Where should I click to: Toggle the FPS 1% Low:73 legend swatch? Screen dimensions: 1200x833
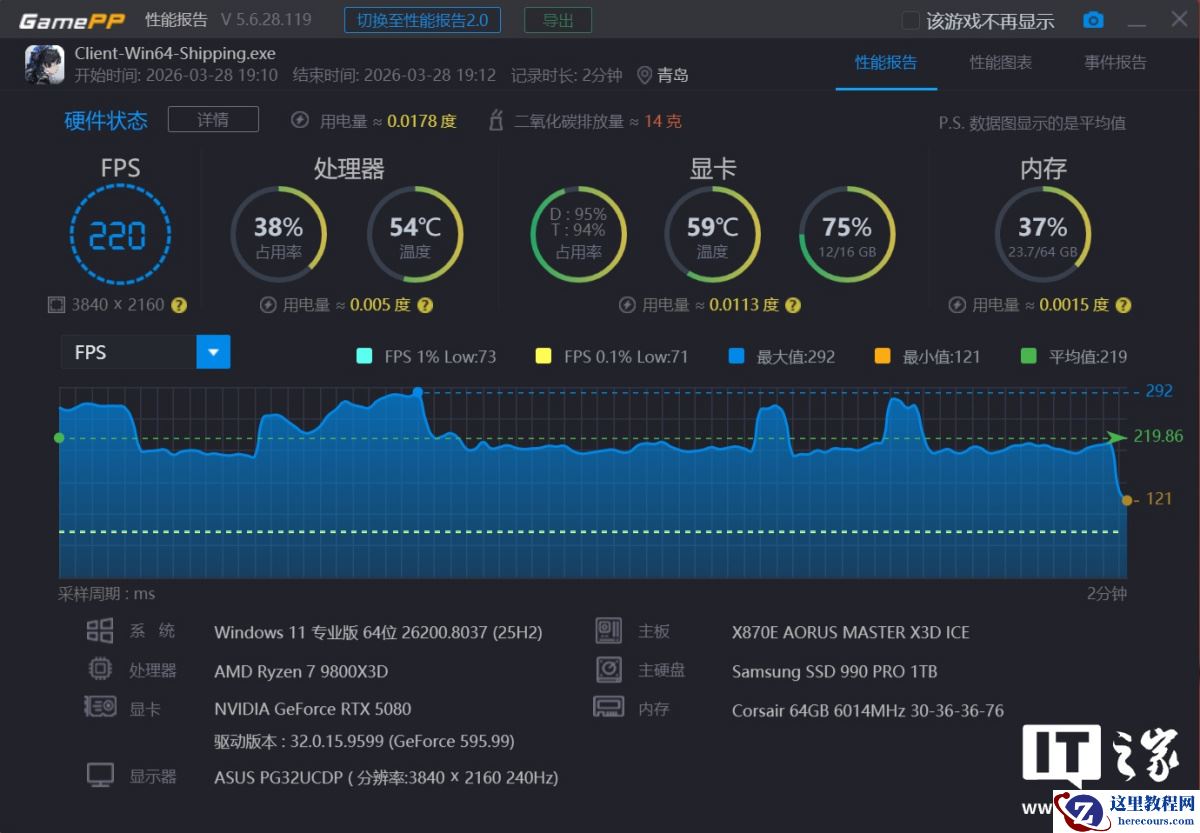pyautogui.click(x=364, y=356)
